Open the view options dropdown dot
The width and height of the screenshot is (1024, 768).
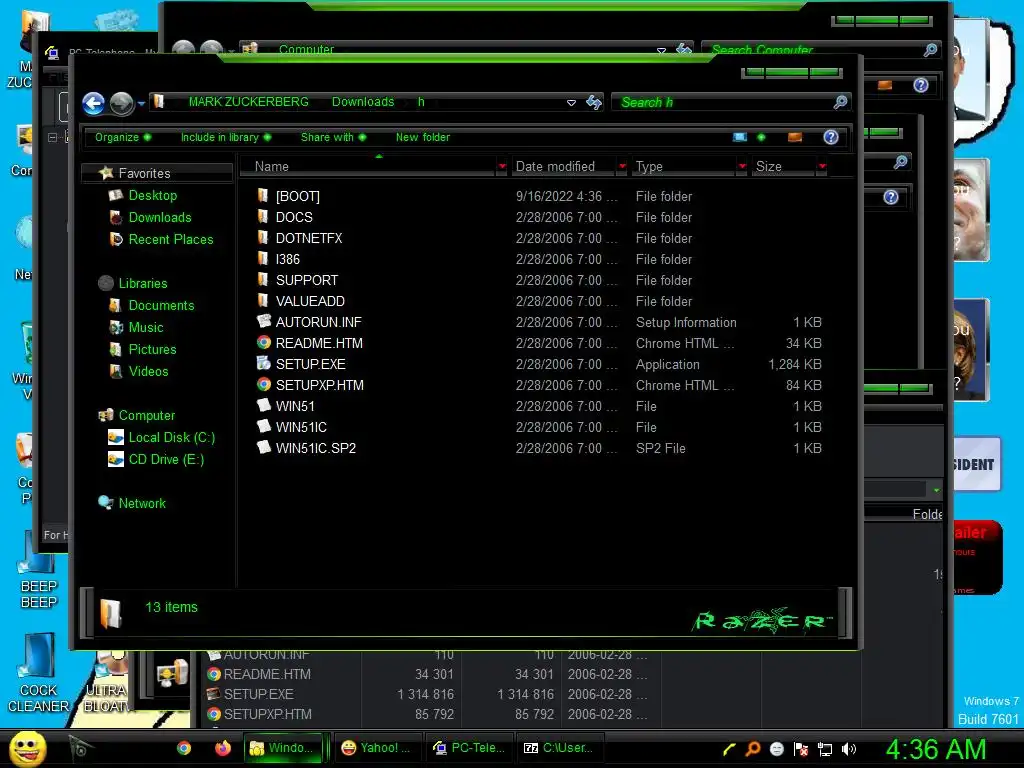pyautogui.click(x=761, y=137)
